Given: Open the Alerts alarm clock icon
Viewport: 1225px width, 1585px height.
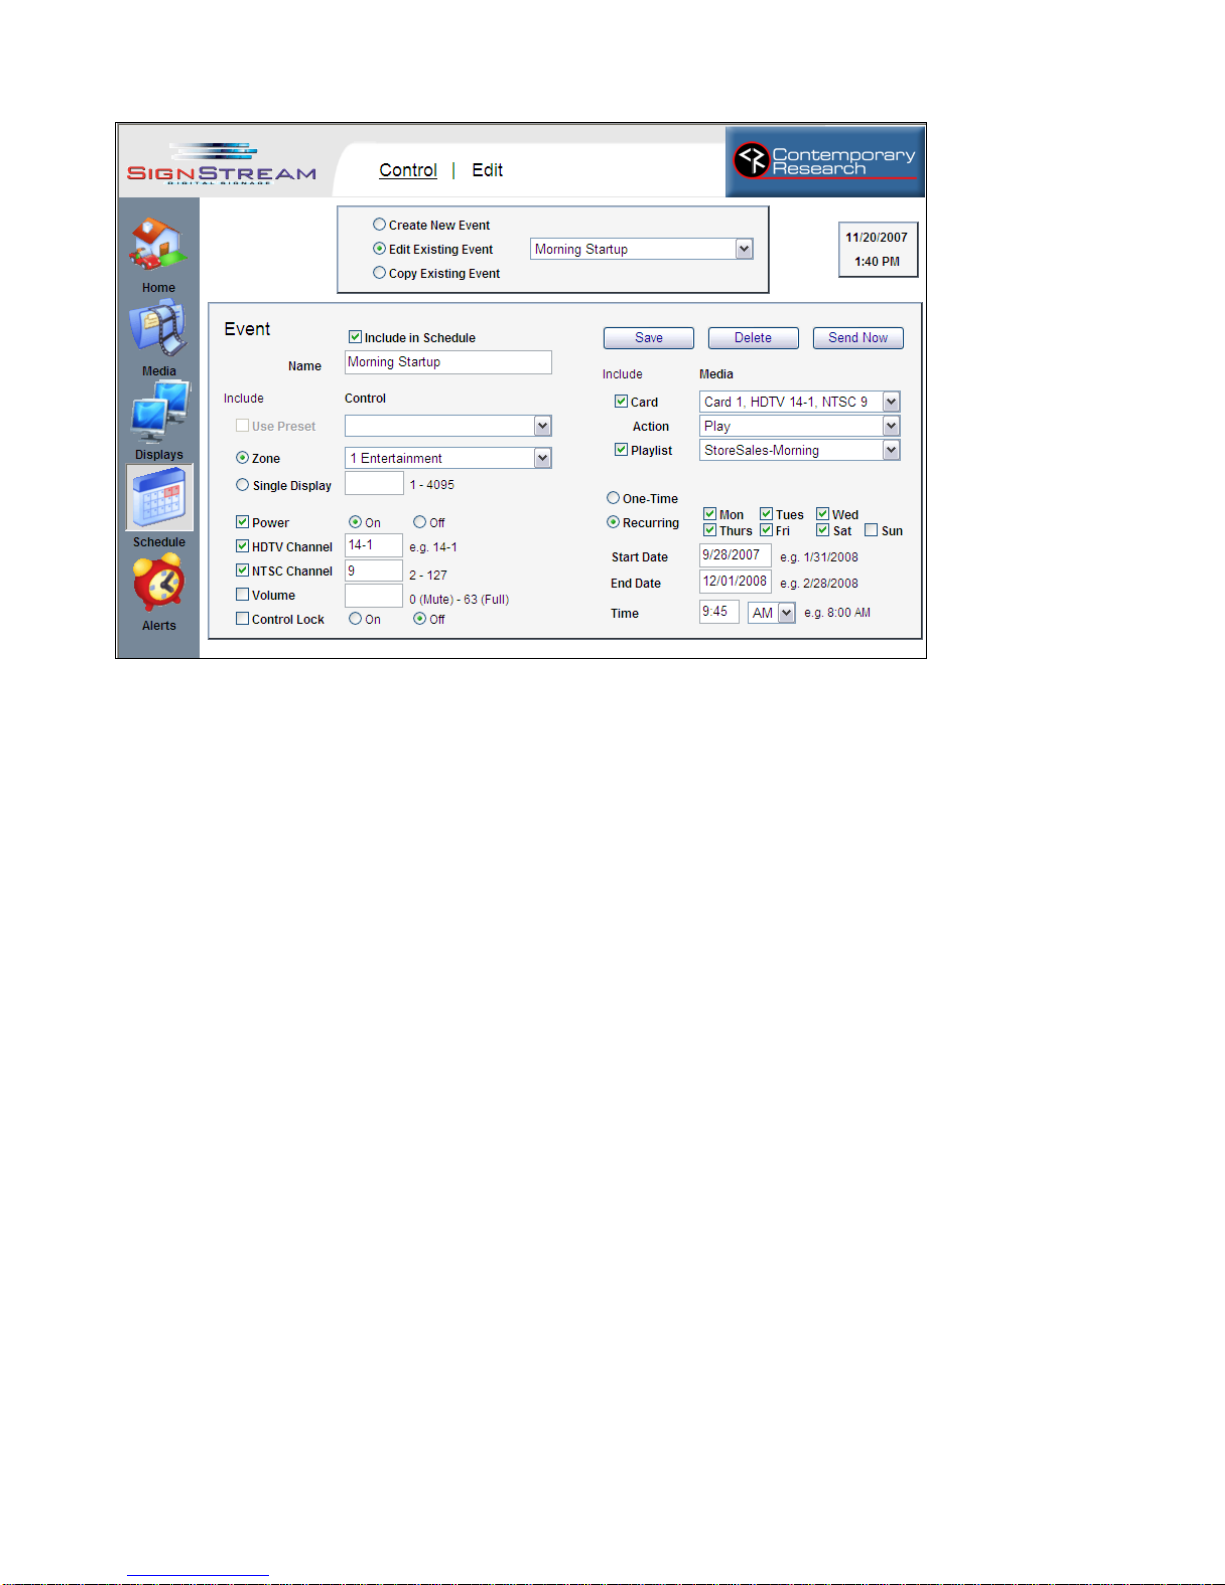Looking at the screenshot, I should pos(159,582).
